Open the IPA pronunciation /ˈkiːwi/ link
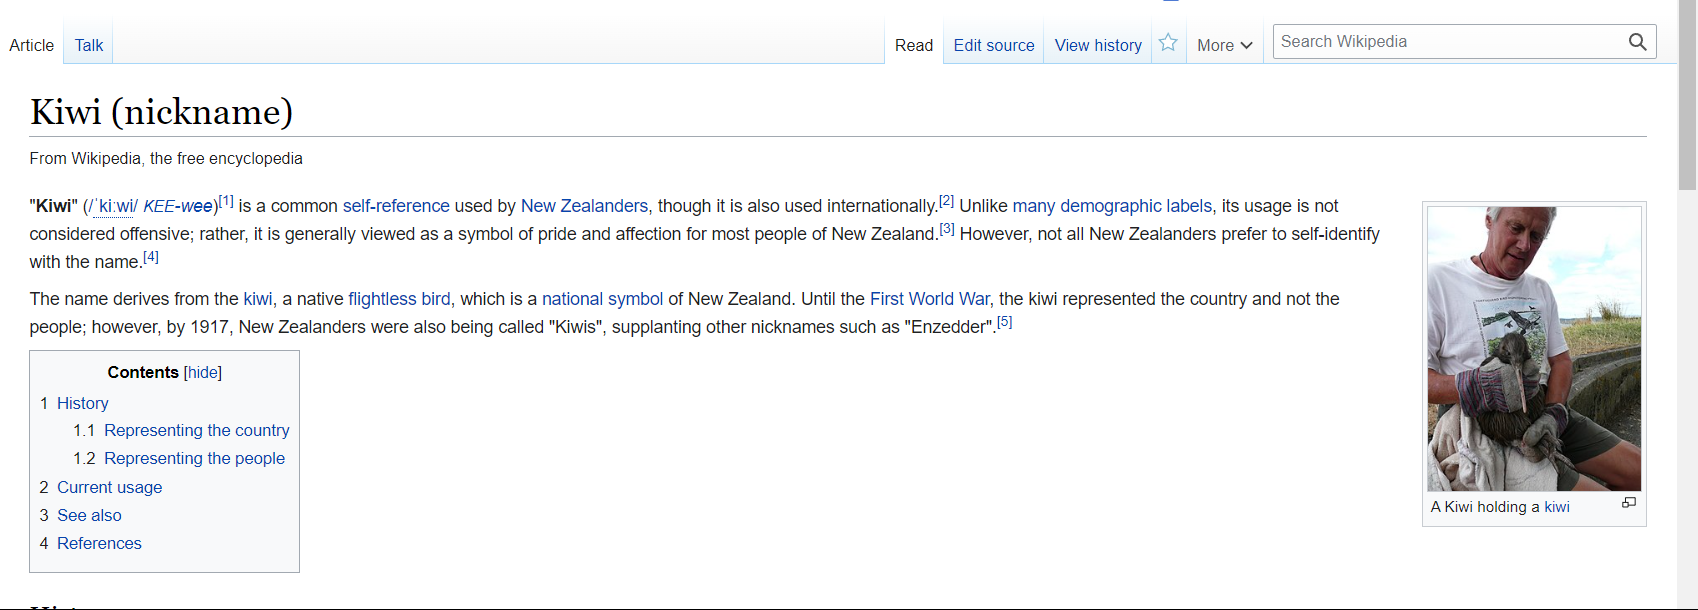The height and width of the screenshot is (610, 1698). [113, 207]
